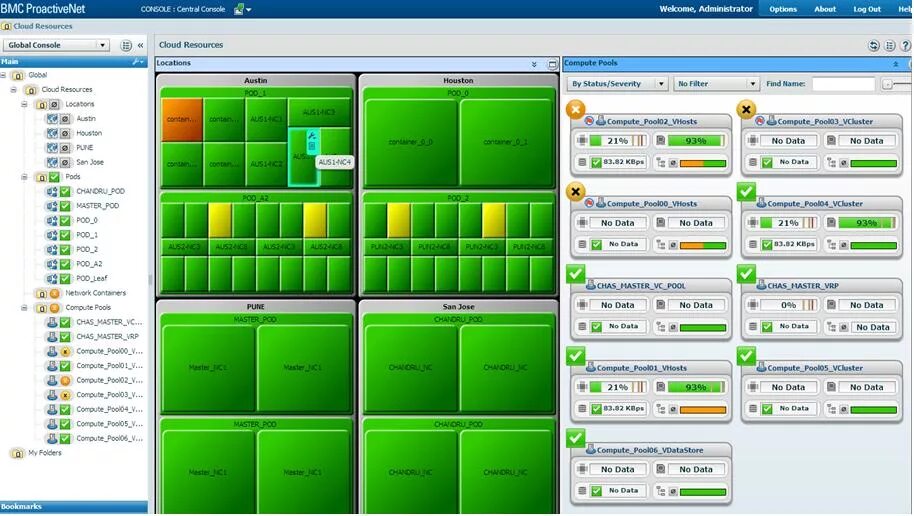Click the 21% CPU bar in Compute_Pool02_VHosts
Viewport: 914px width, 516px height.
pos(618,141)
